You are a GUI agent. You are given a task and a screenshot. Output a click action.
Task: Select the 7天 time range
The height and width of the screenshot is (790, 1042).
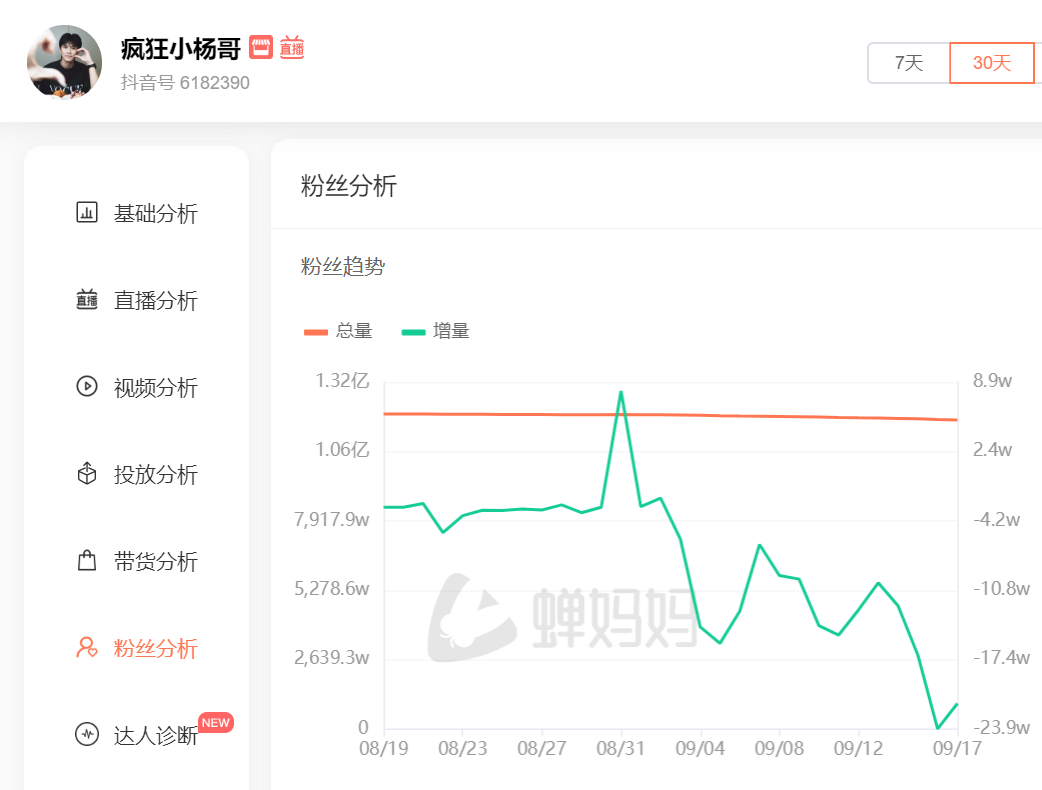[x=908, y=63]
